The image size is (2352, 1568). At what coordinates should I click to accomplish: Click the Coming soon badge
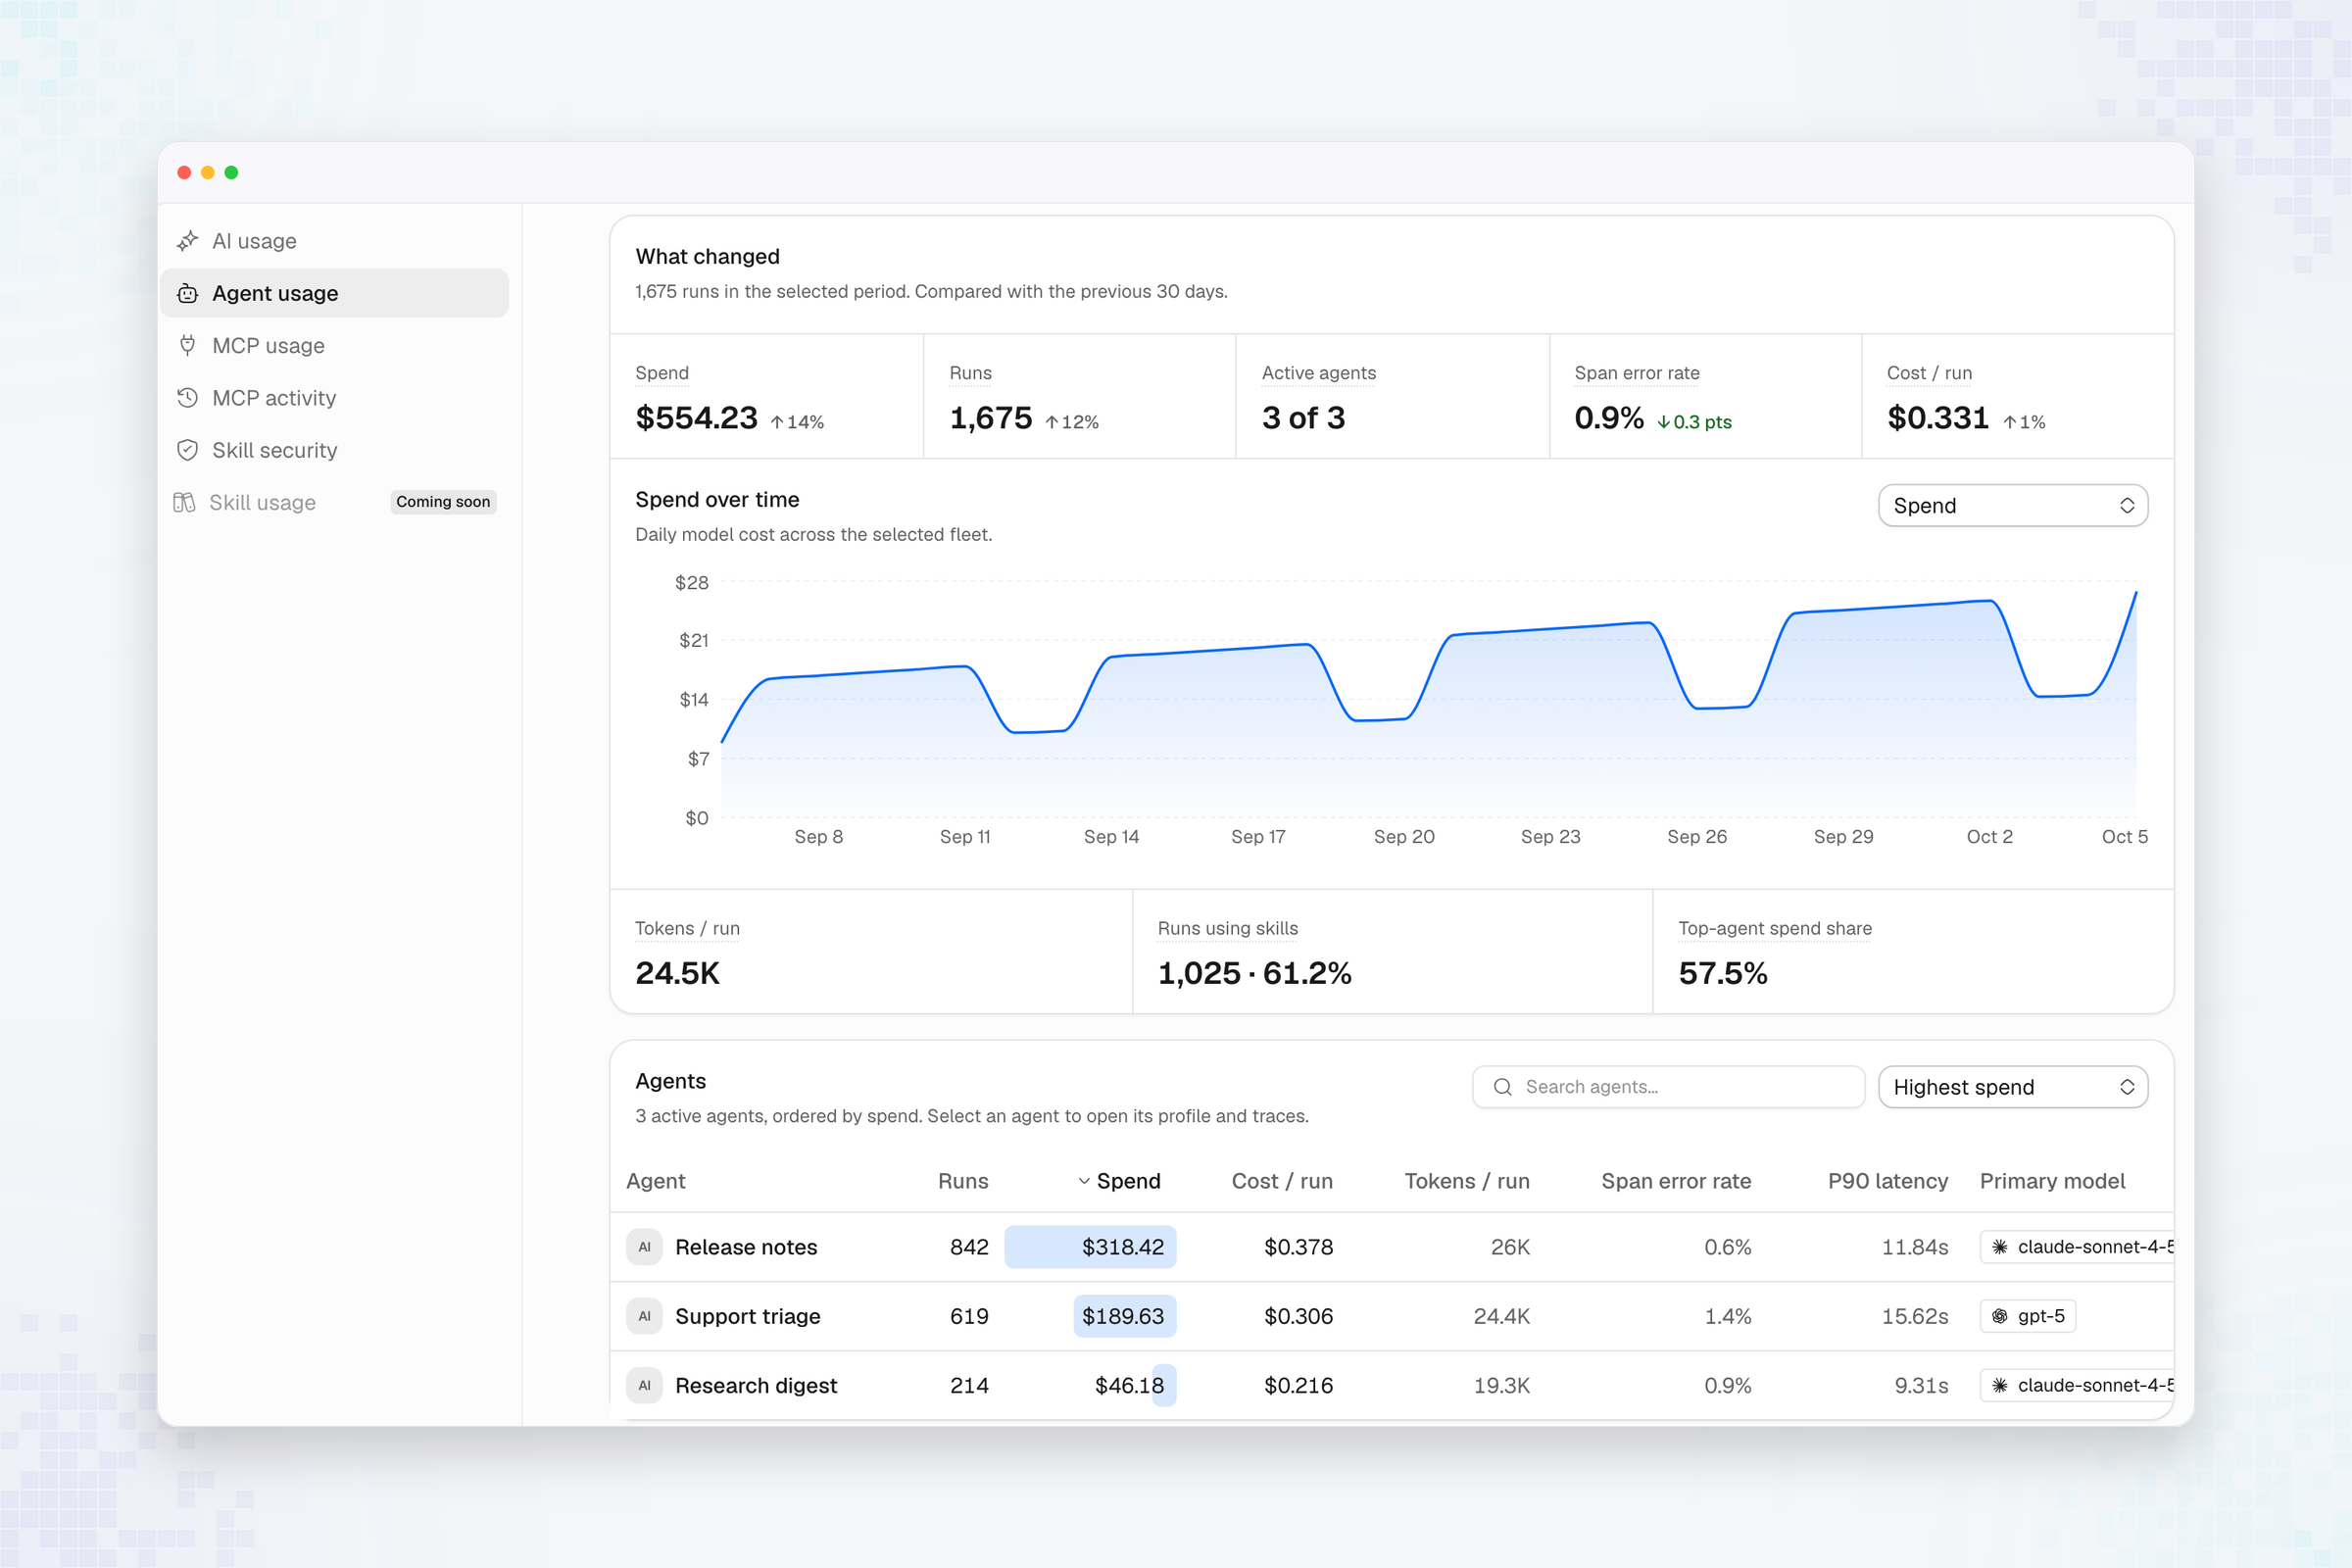tap(443, 502)
